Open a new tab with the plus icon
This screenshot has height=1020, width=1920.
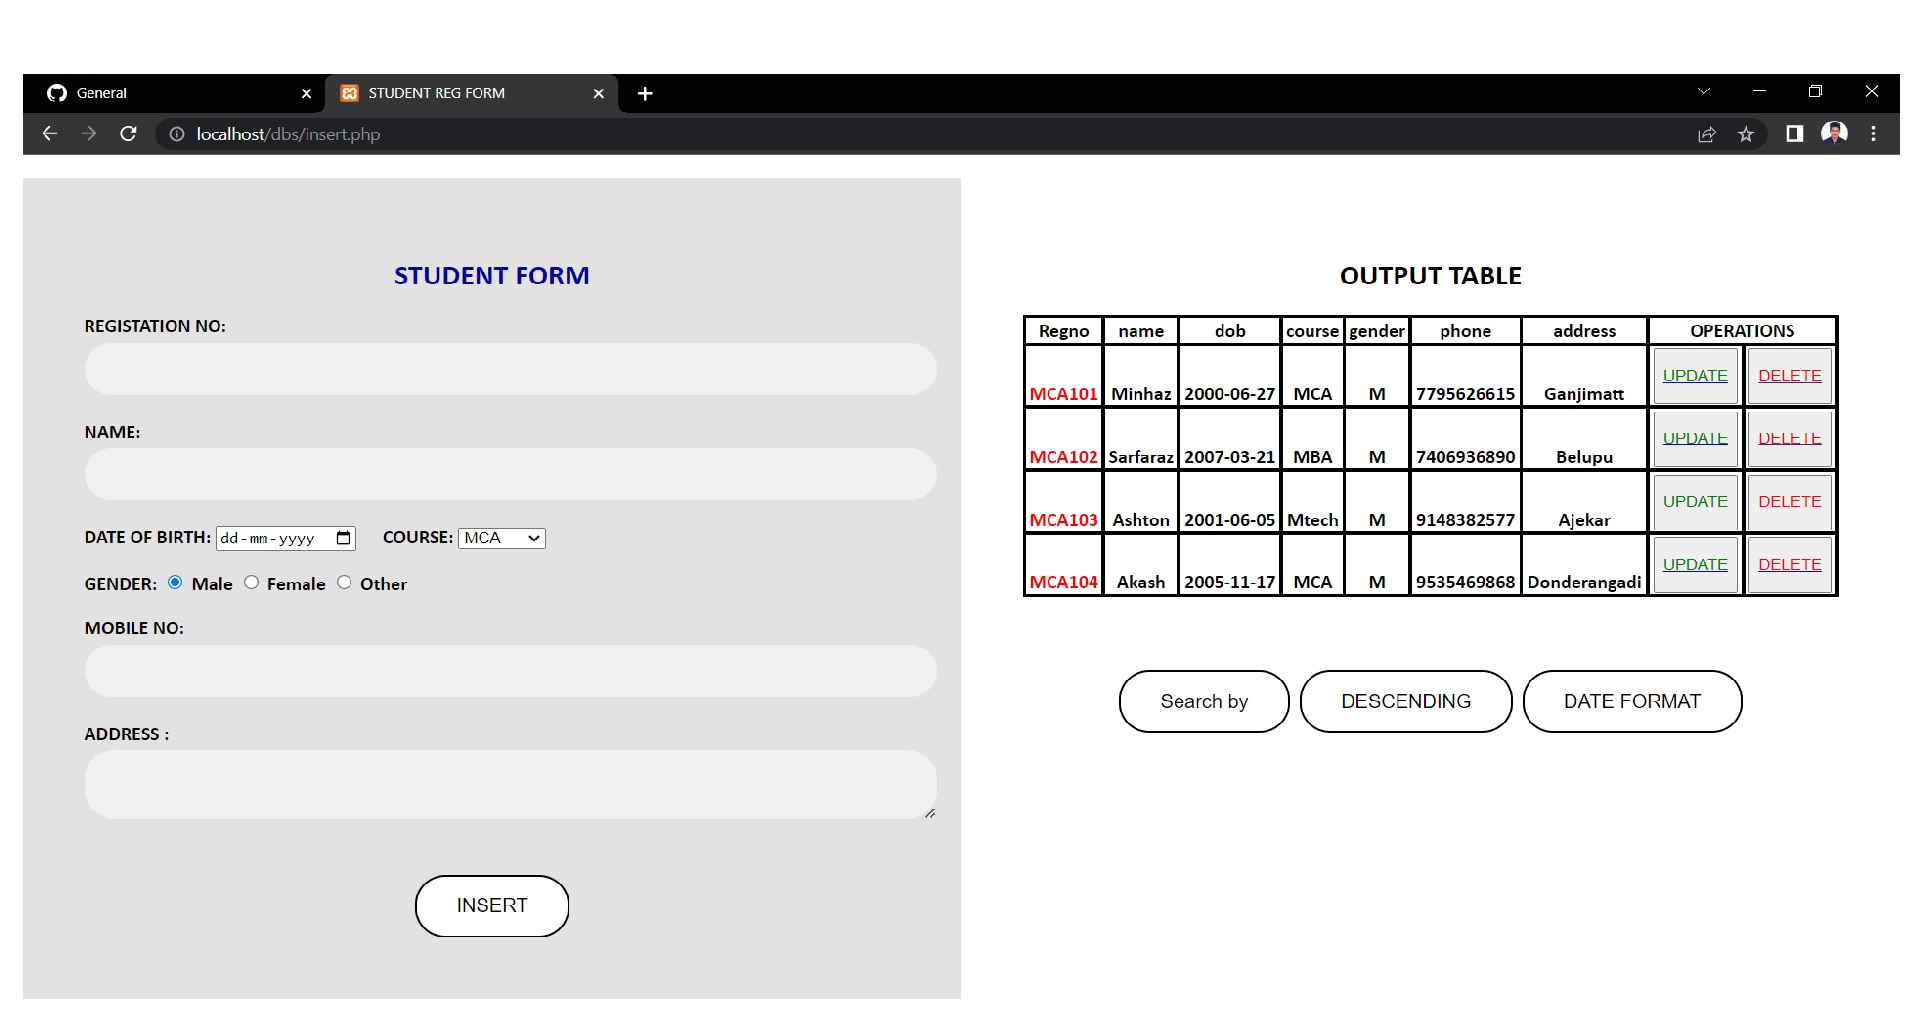coord(645,93)
